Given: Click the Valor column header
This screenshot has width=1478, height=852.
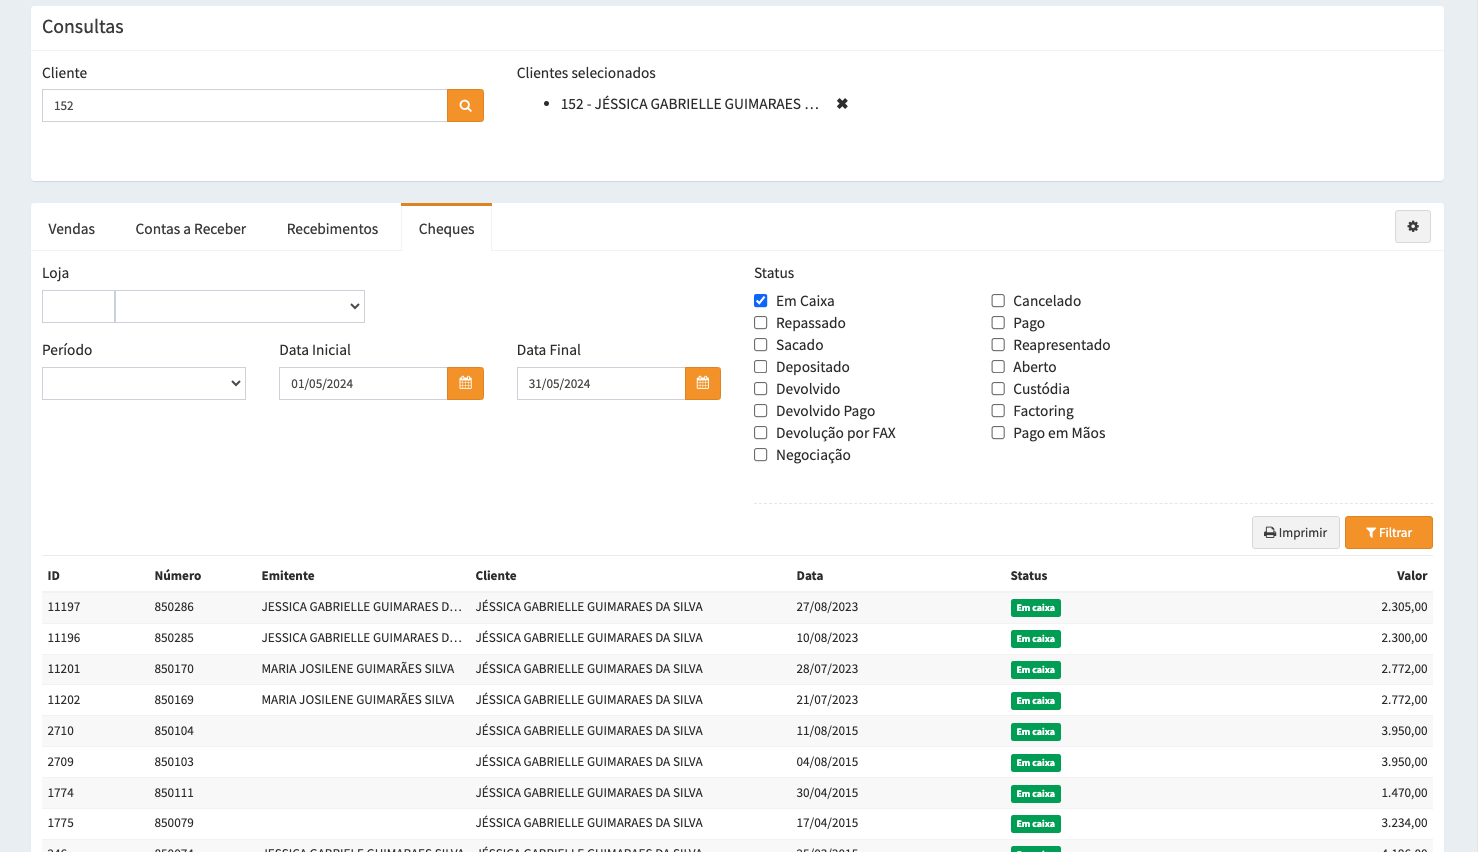Looking at the screenshot, I should [1411, 576].
